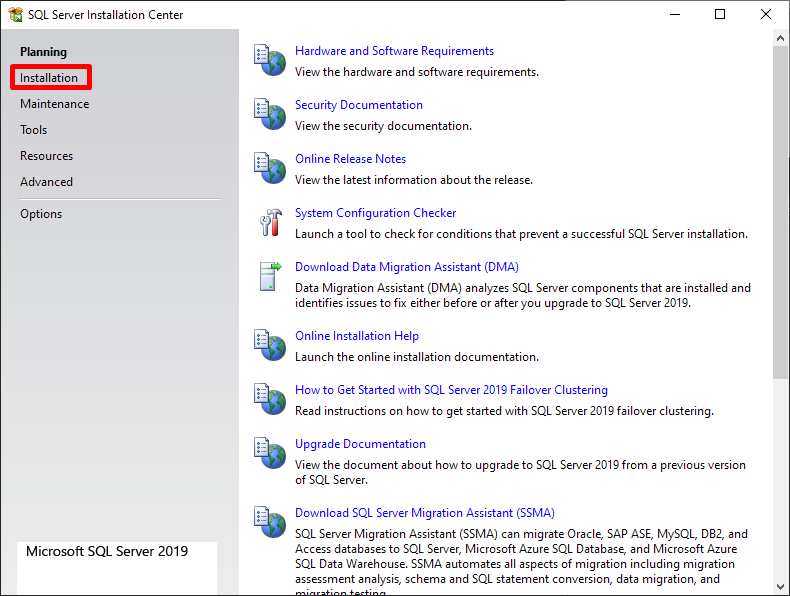790x596 pixels.
Task: Click the Online Release Notes icon
Action: coord(270,168)
